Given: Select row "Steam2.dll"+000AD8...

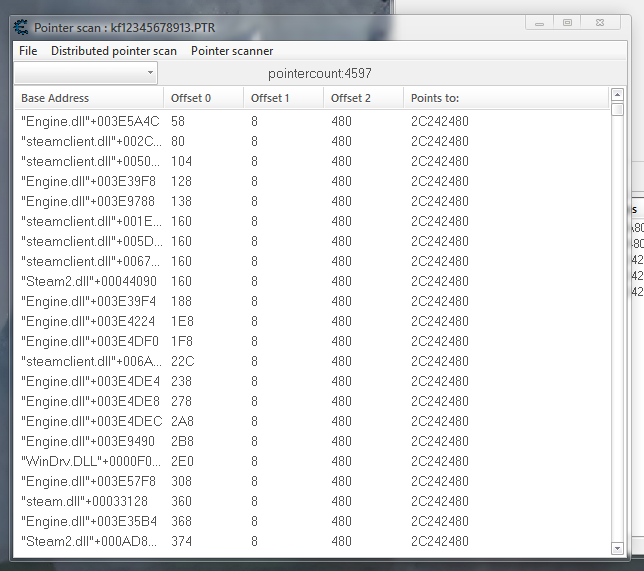Looking at the screenshot, I should [312, 541].
